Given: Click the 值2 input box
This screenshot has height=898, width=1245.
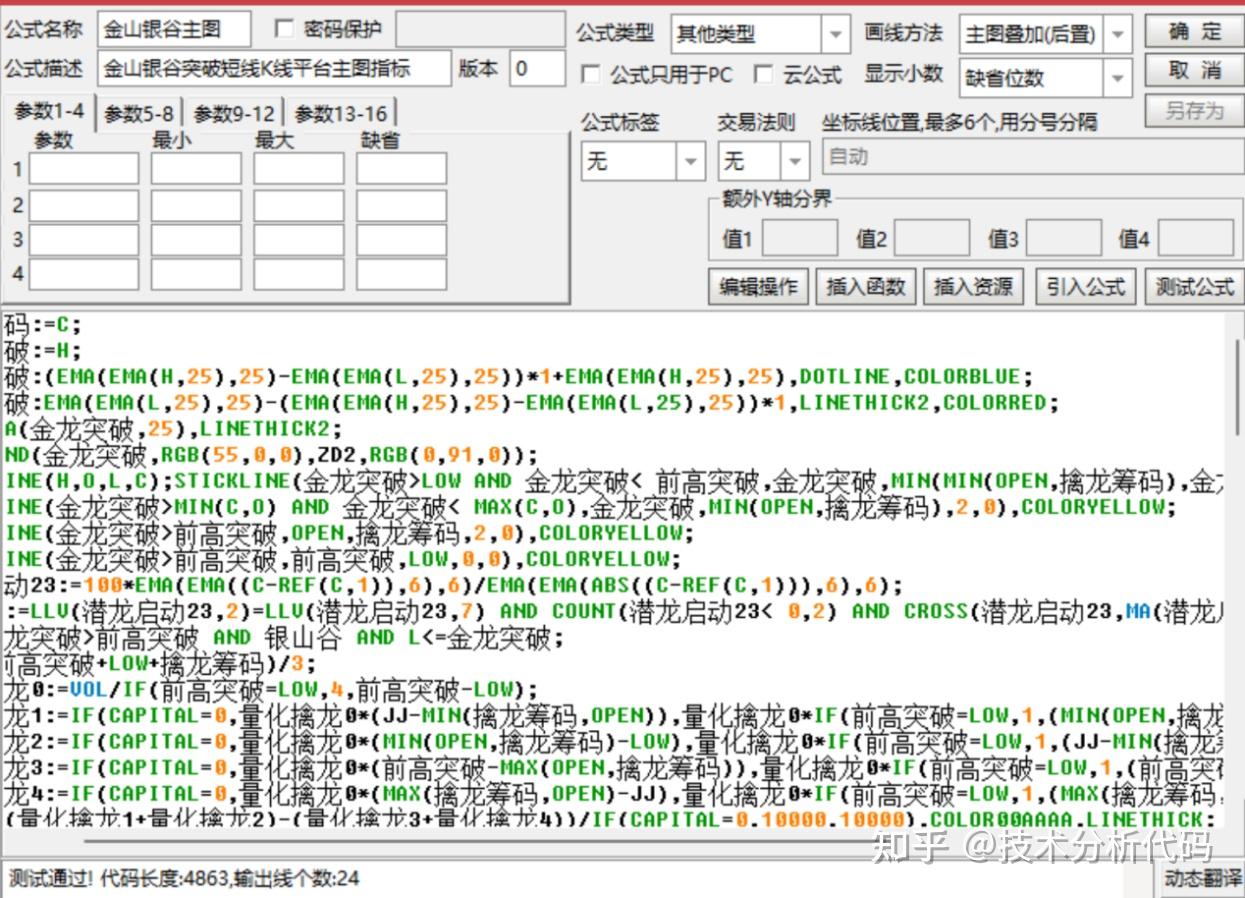Looking at the screenshot, I should click(932, 238).
